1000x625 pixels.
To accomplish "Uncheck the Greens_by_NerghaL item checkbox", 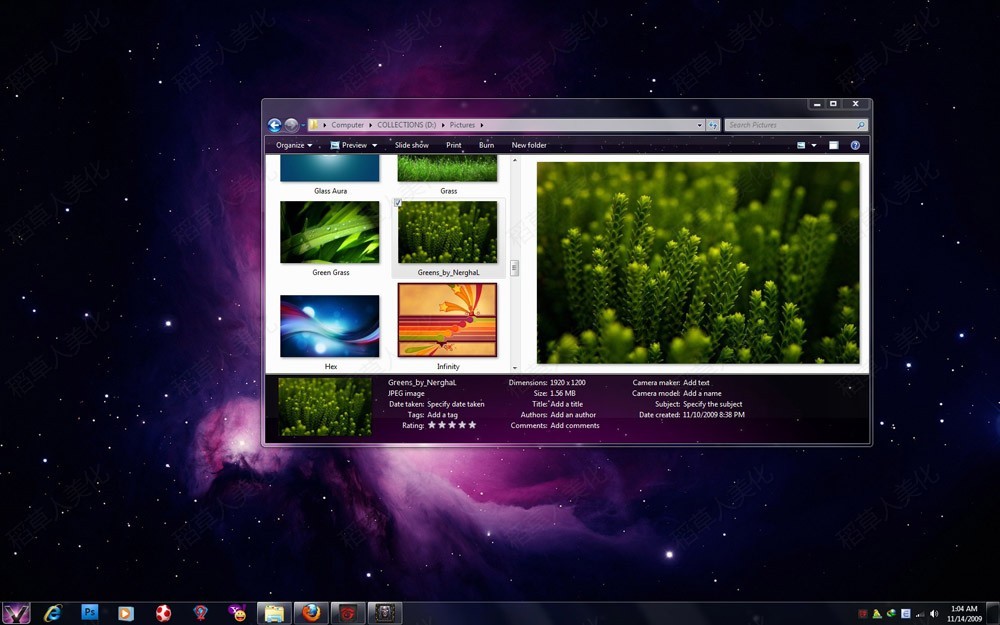I will (x=397, y=203).
